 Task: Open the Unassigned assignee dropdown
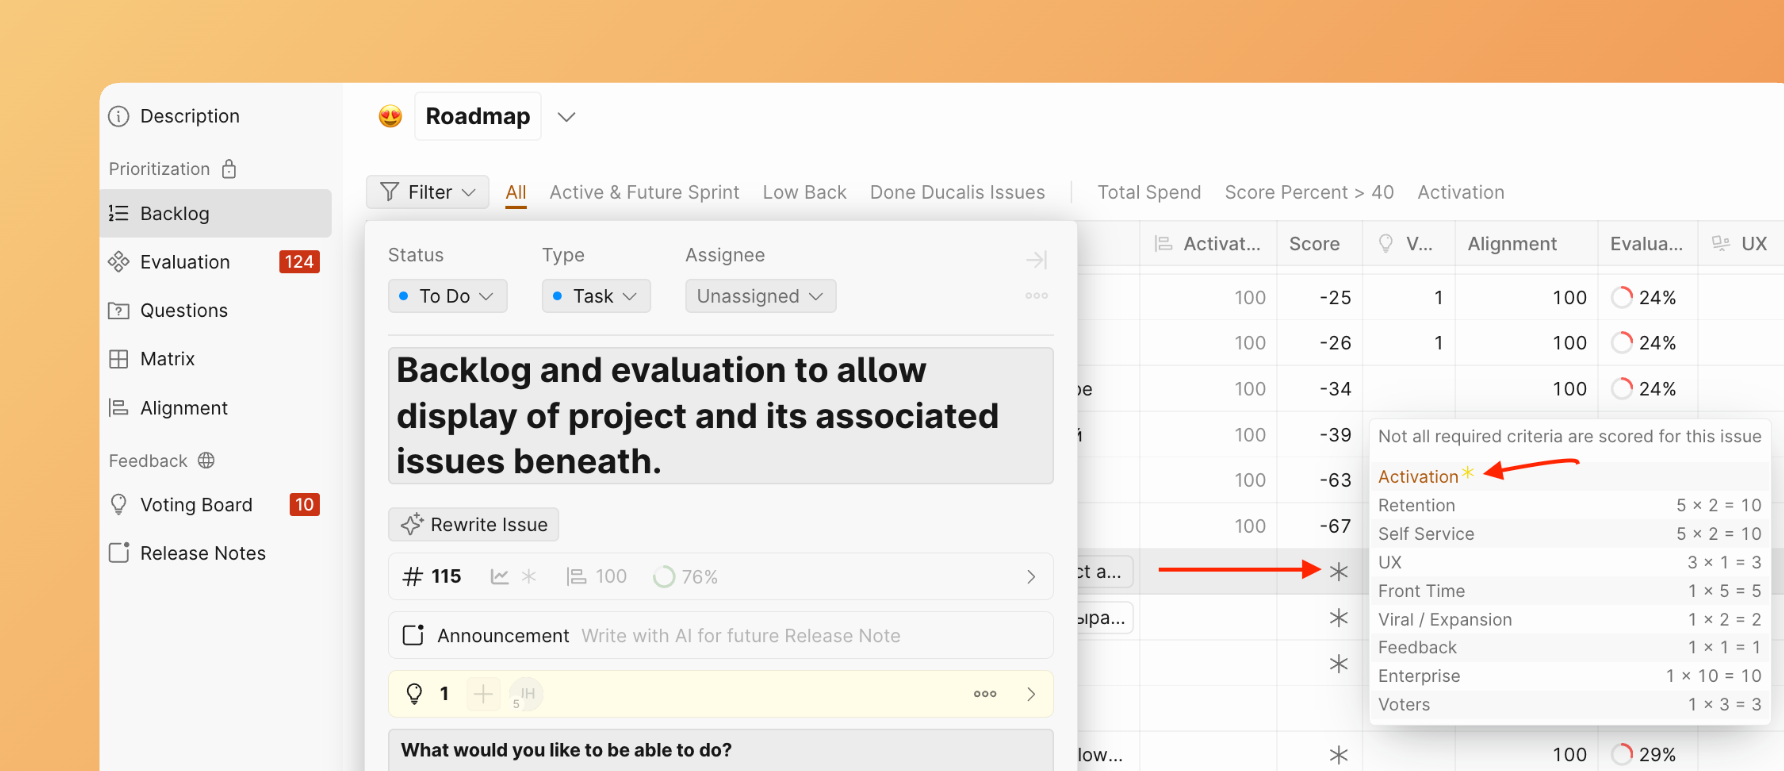click(760, 296)
